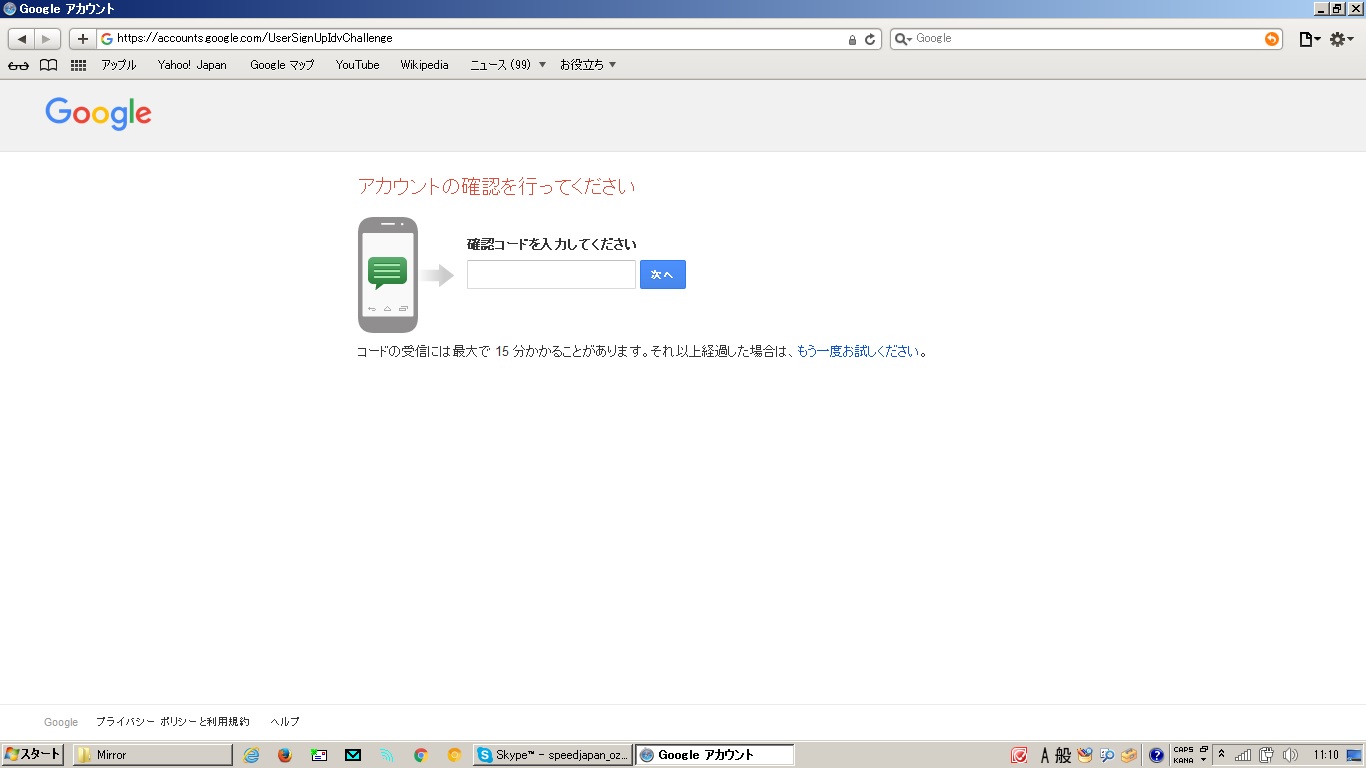Click the orange search snapback icon

pos(1272,39)
